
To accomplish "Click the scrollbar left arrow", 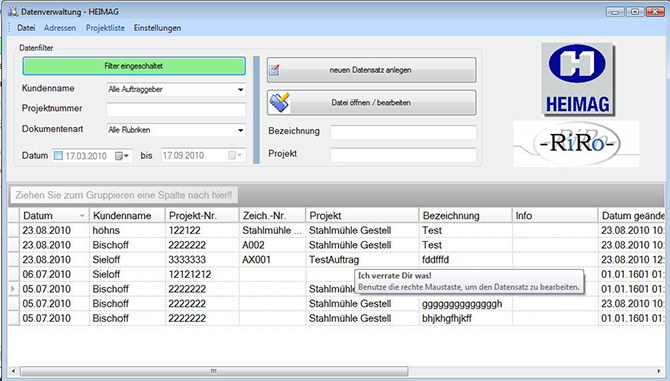I will pos(13,371).
